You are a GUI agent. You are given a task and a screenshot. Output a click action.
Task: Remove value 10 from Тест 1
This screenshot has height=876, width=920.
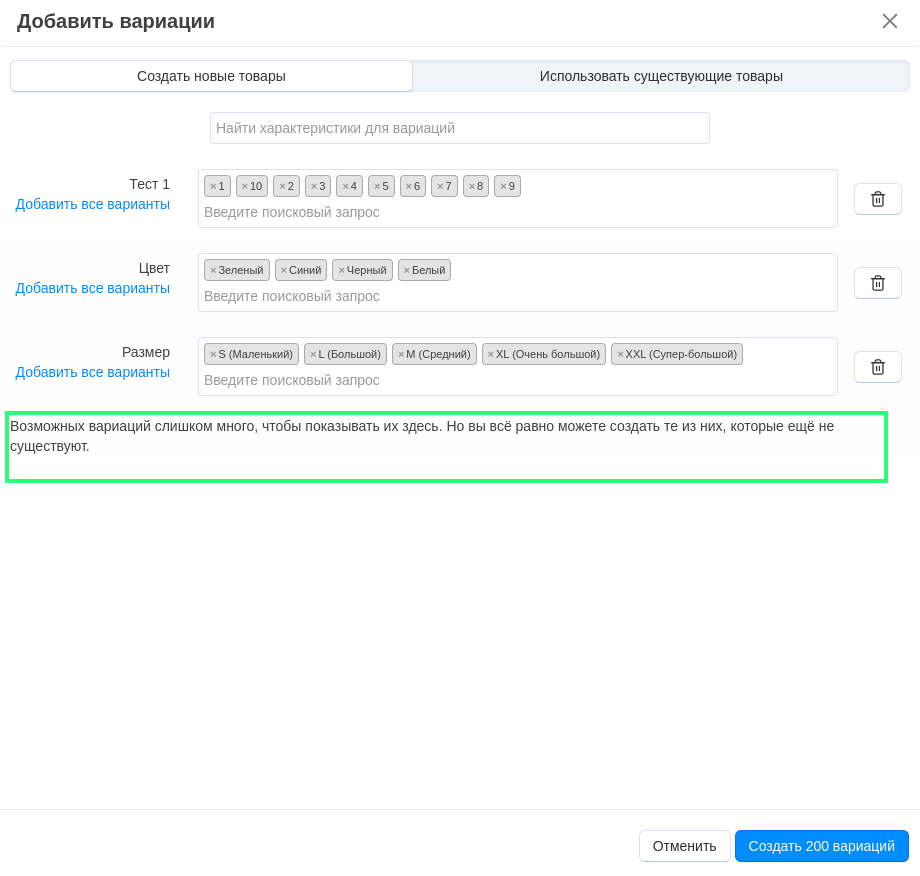(x=245, y=186)
